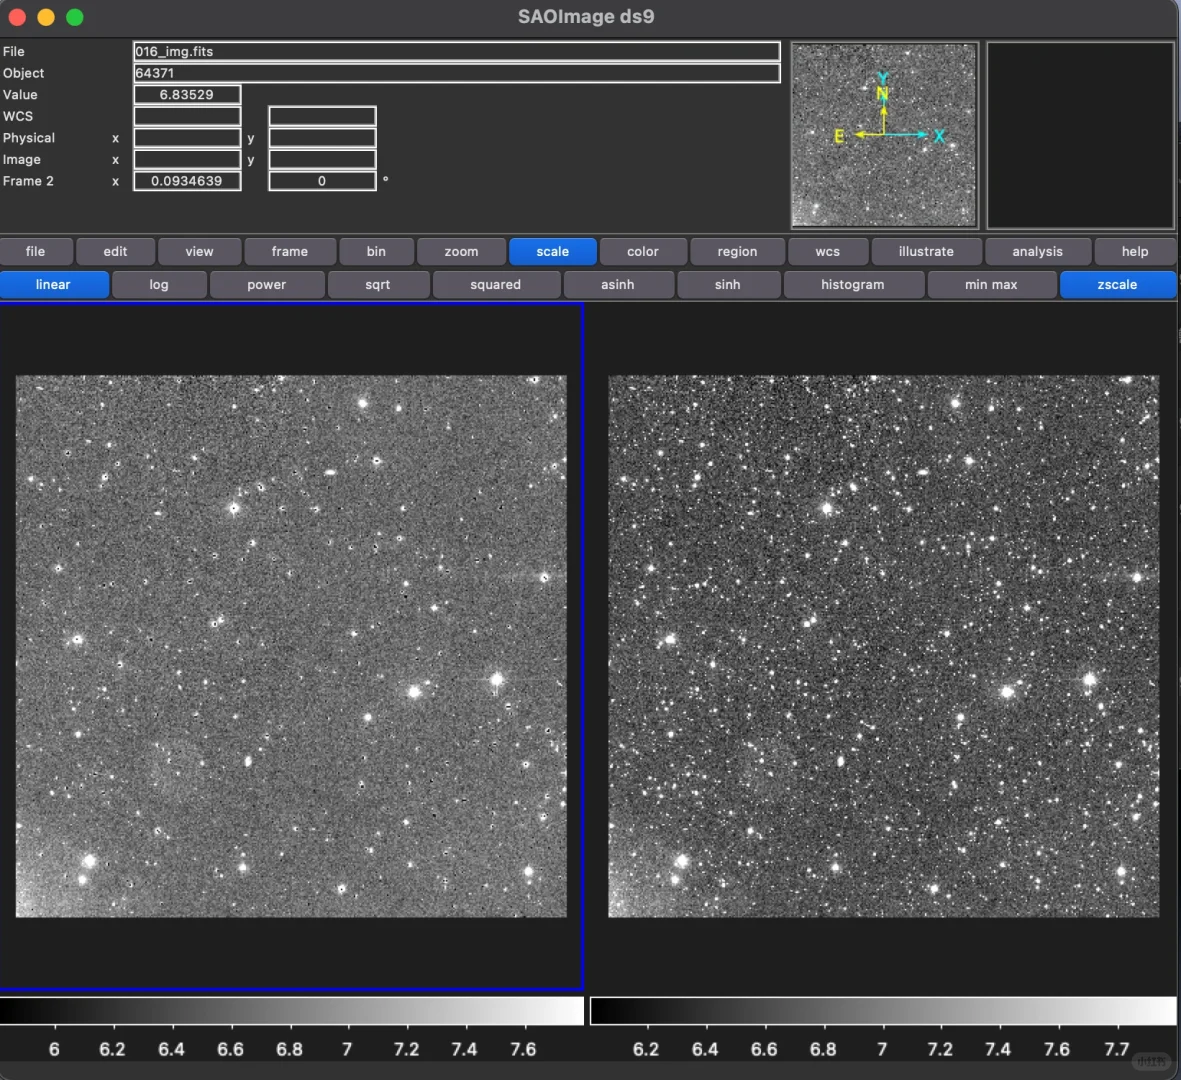Viewport: 1181px width, 1080px height.
Task: Click the panner thumbnail image
Action: point(884,136)
